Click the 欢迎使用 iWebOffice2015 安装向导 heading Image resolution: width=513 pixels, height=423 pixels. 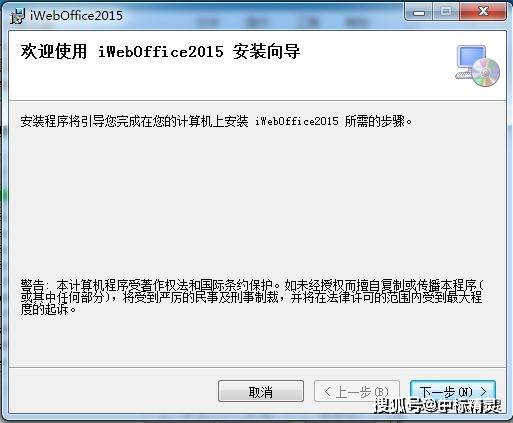[x=160, y=52]
